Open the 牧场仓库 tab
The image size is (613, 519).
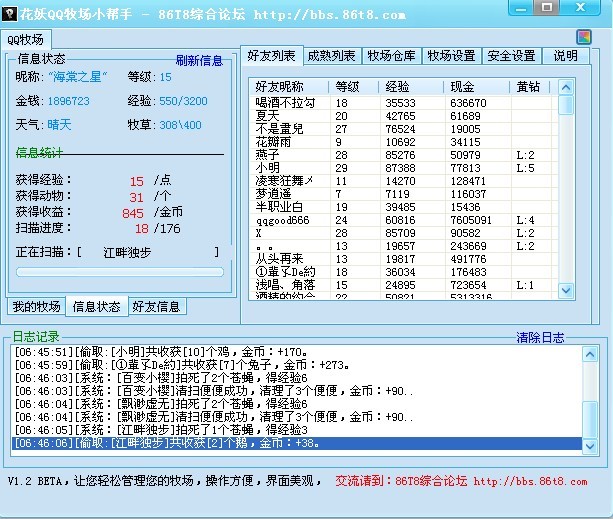pos(391,56)
